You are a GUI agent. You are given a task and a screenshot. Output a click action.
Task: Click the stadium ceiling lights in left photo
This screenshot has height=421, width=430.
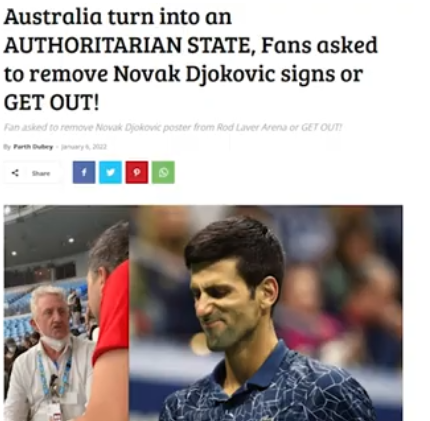click(71, 240)
